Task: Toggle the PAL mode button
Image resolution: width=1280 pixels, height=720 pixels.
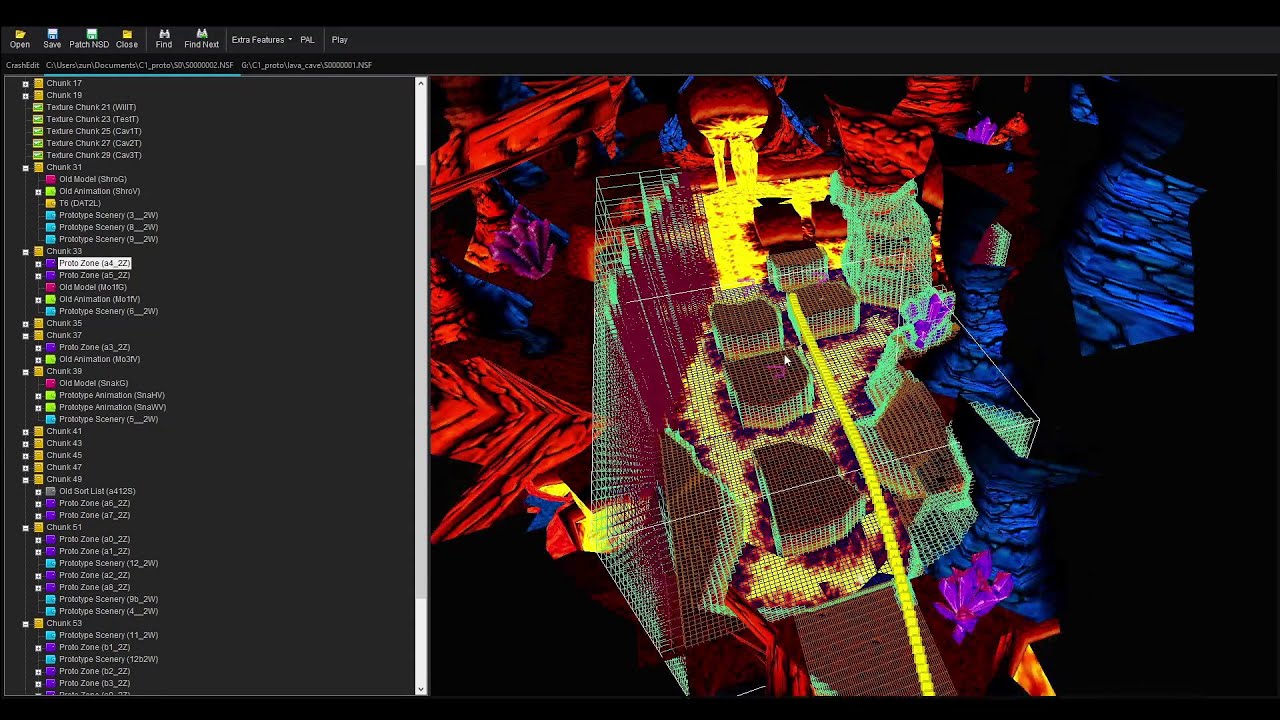Action: point(307,40)
